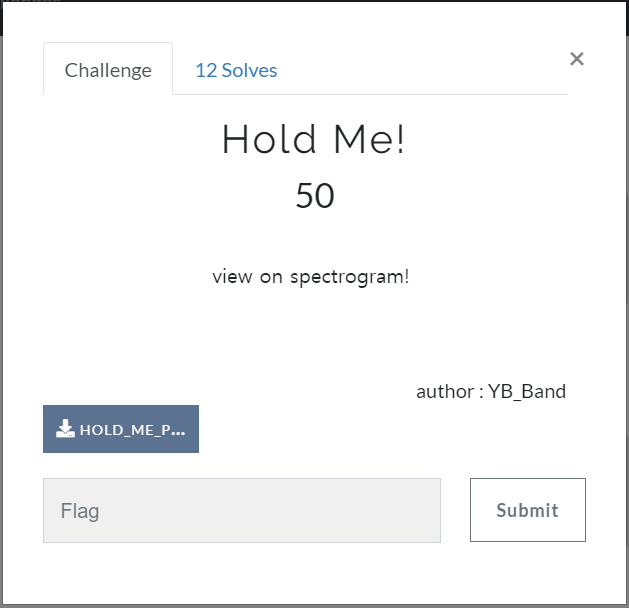Click the "Flag" placeholder text
Image resolution: width=629 pixels, height=608 pixels.
[x=80, y=511]
